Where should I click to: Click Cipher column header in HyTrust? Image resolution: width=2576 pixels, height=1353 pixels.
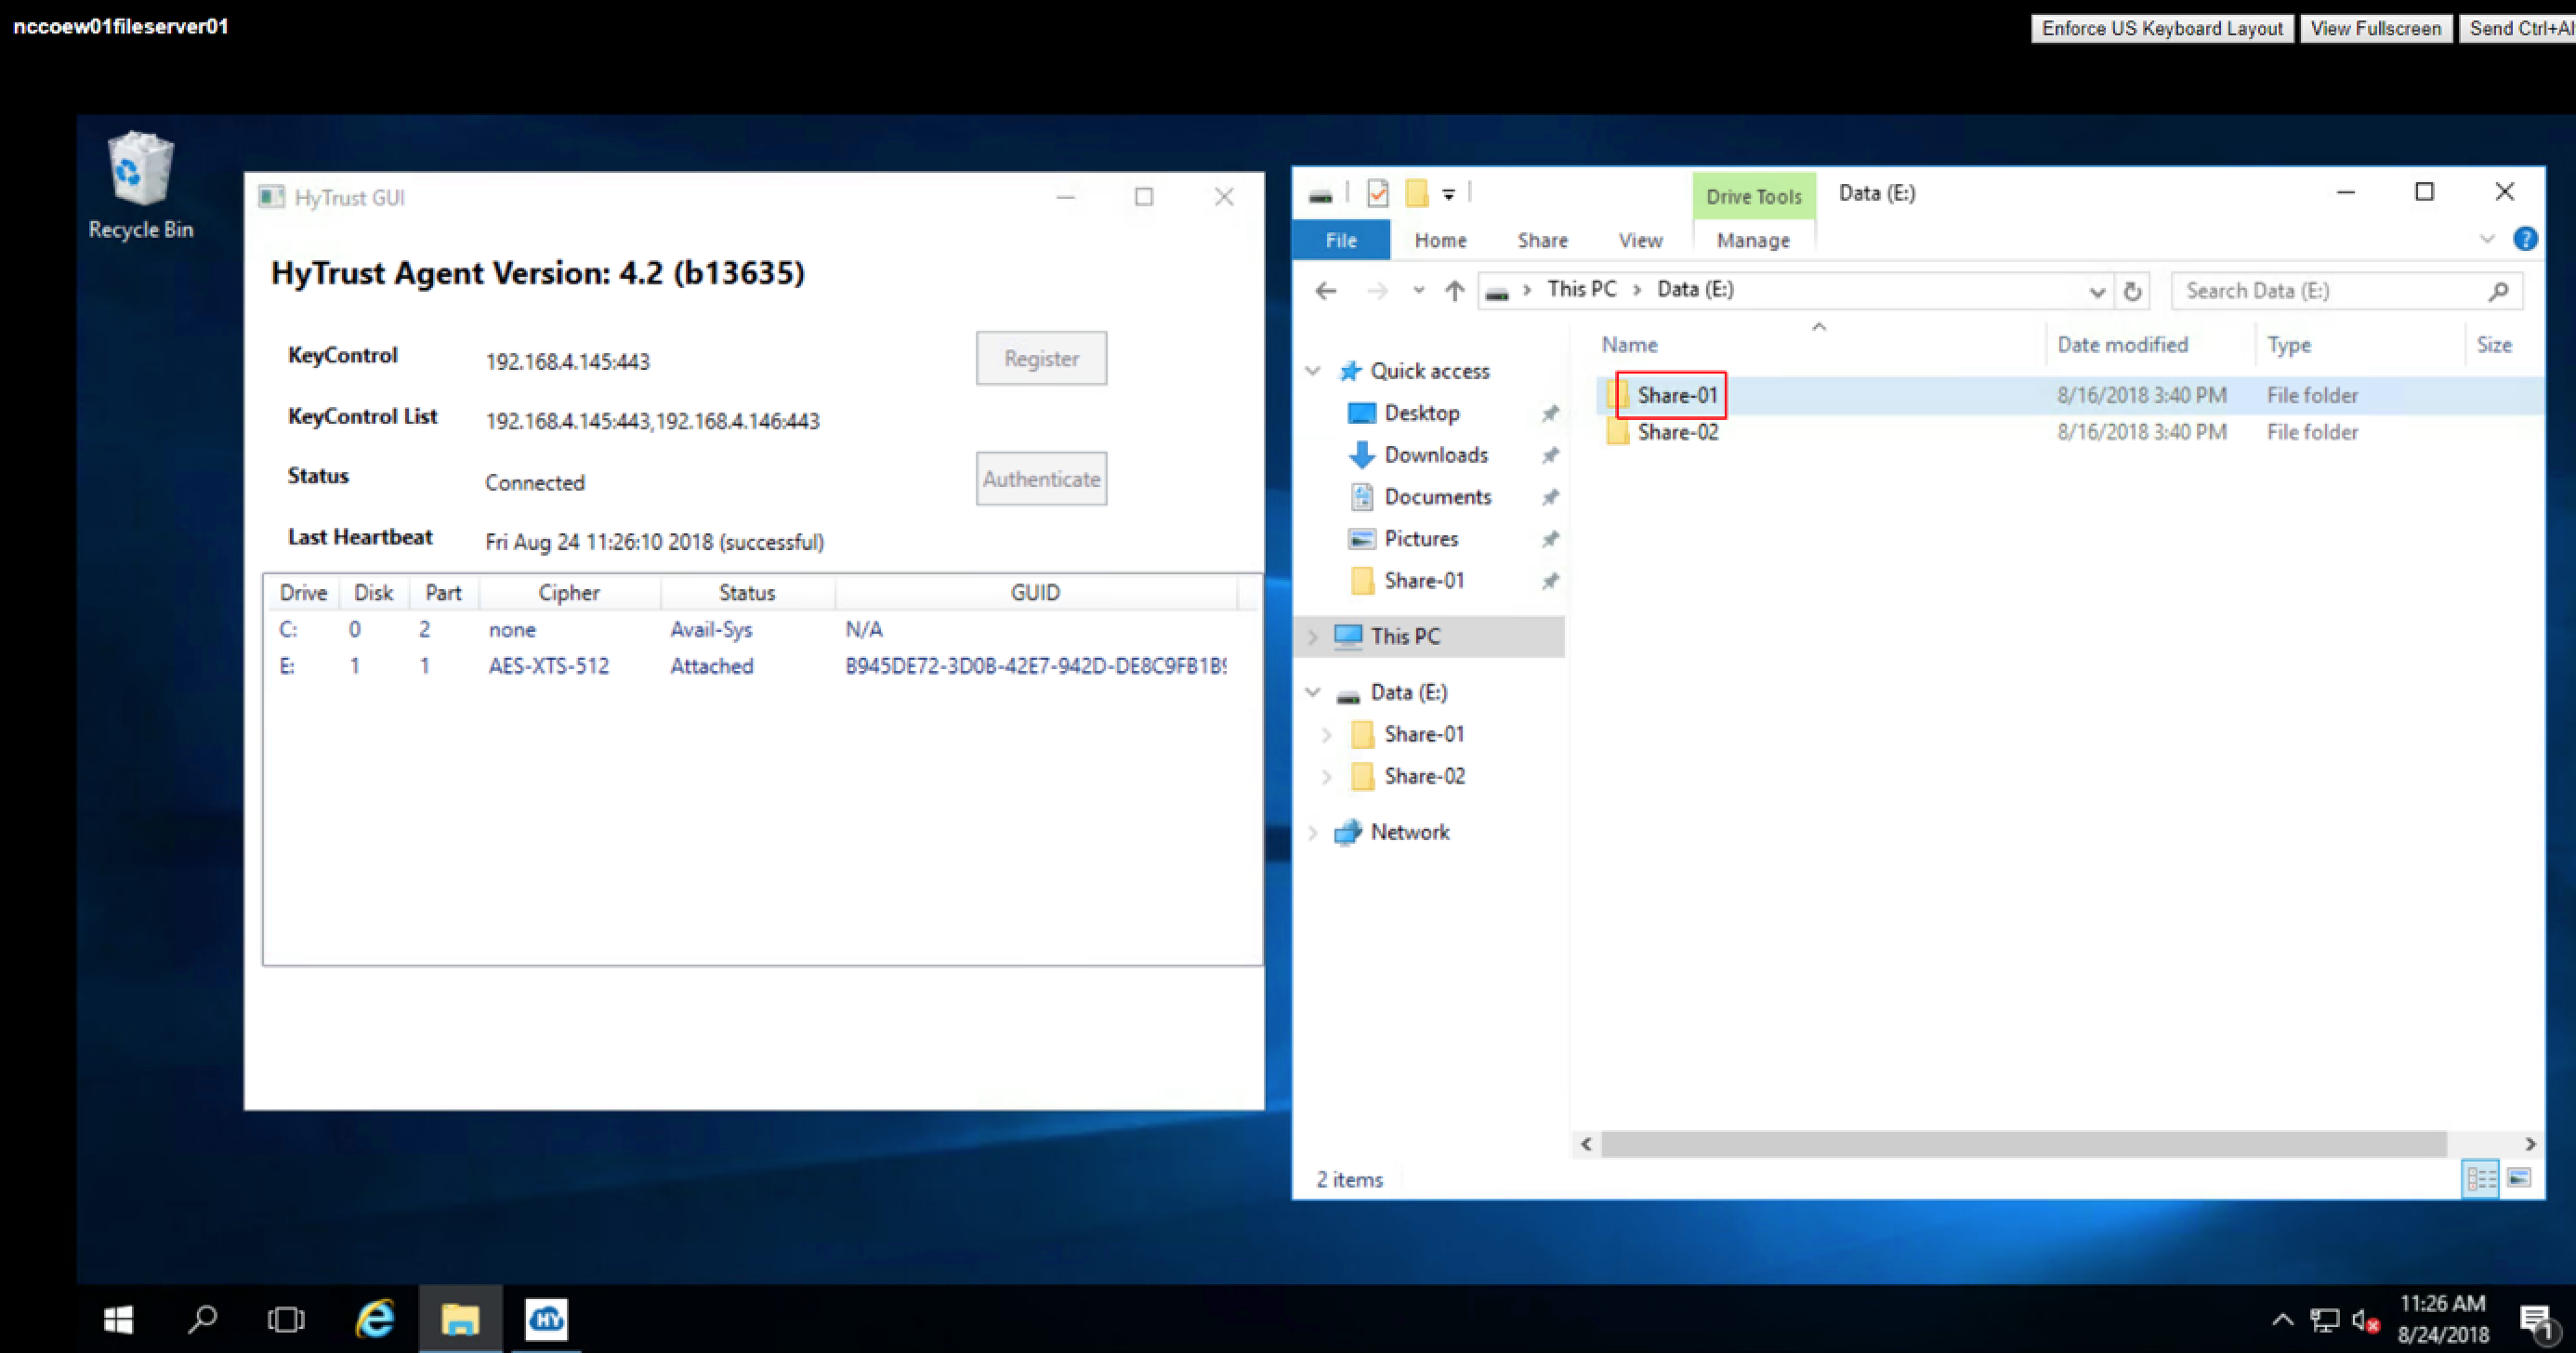[x=569, y=593]
